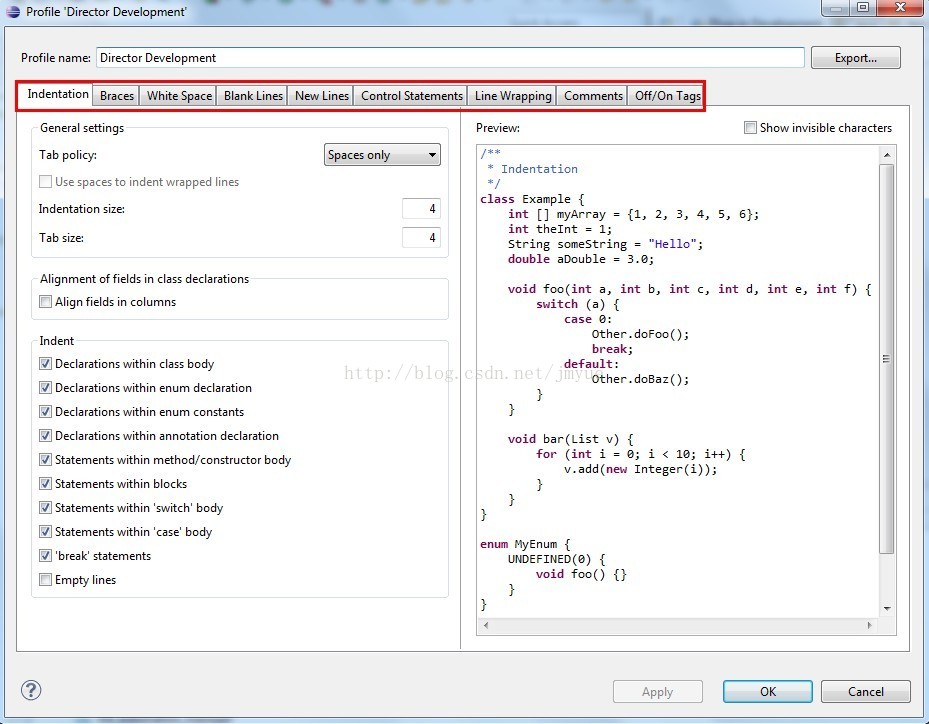Image resolution: width=929 pixels, height=724 pixels.
Task: Select the Off/On Tags tab
Action: 668,95
